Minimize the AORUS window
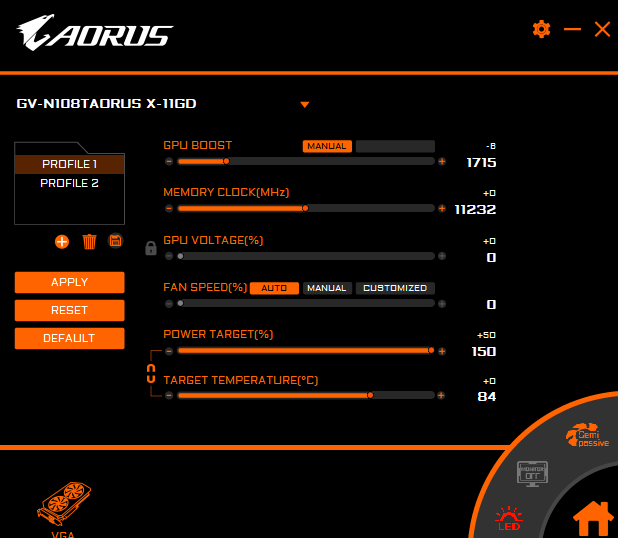The width and height of the screenshot is (618, 538). click(x=572, y=29)
